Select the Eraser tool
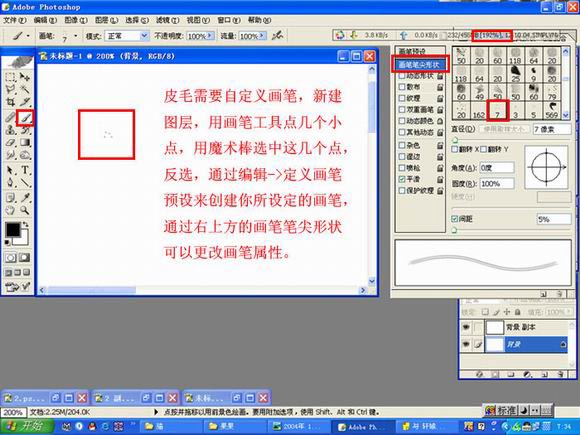 coord(10,142)
